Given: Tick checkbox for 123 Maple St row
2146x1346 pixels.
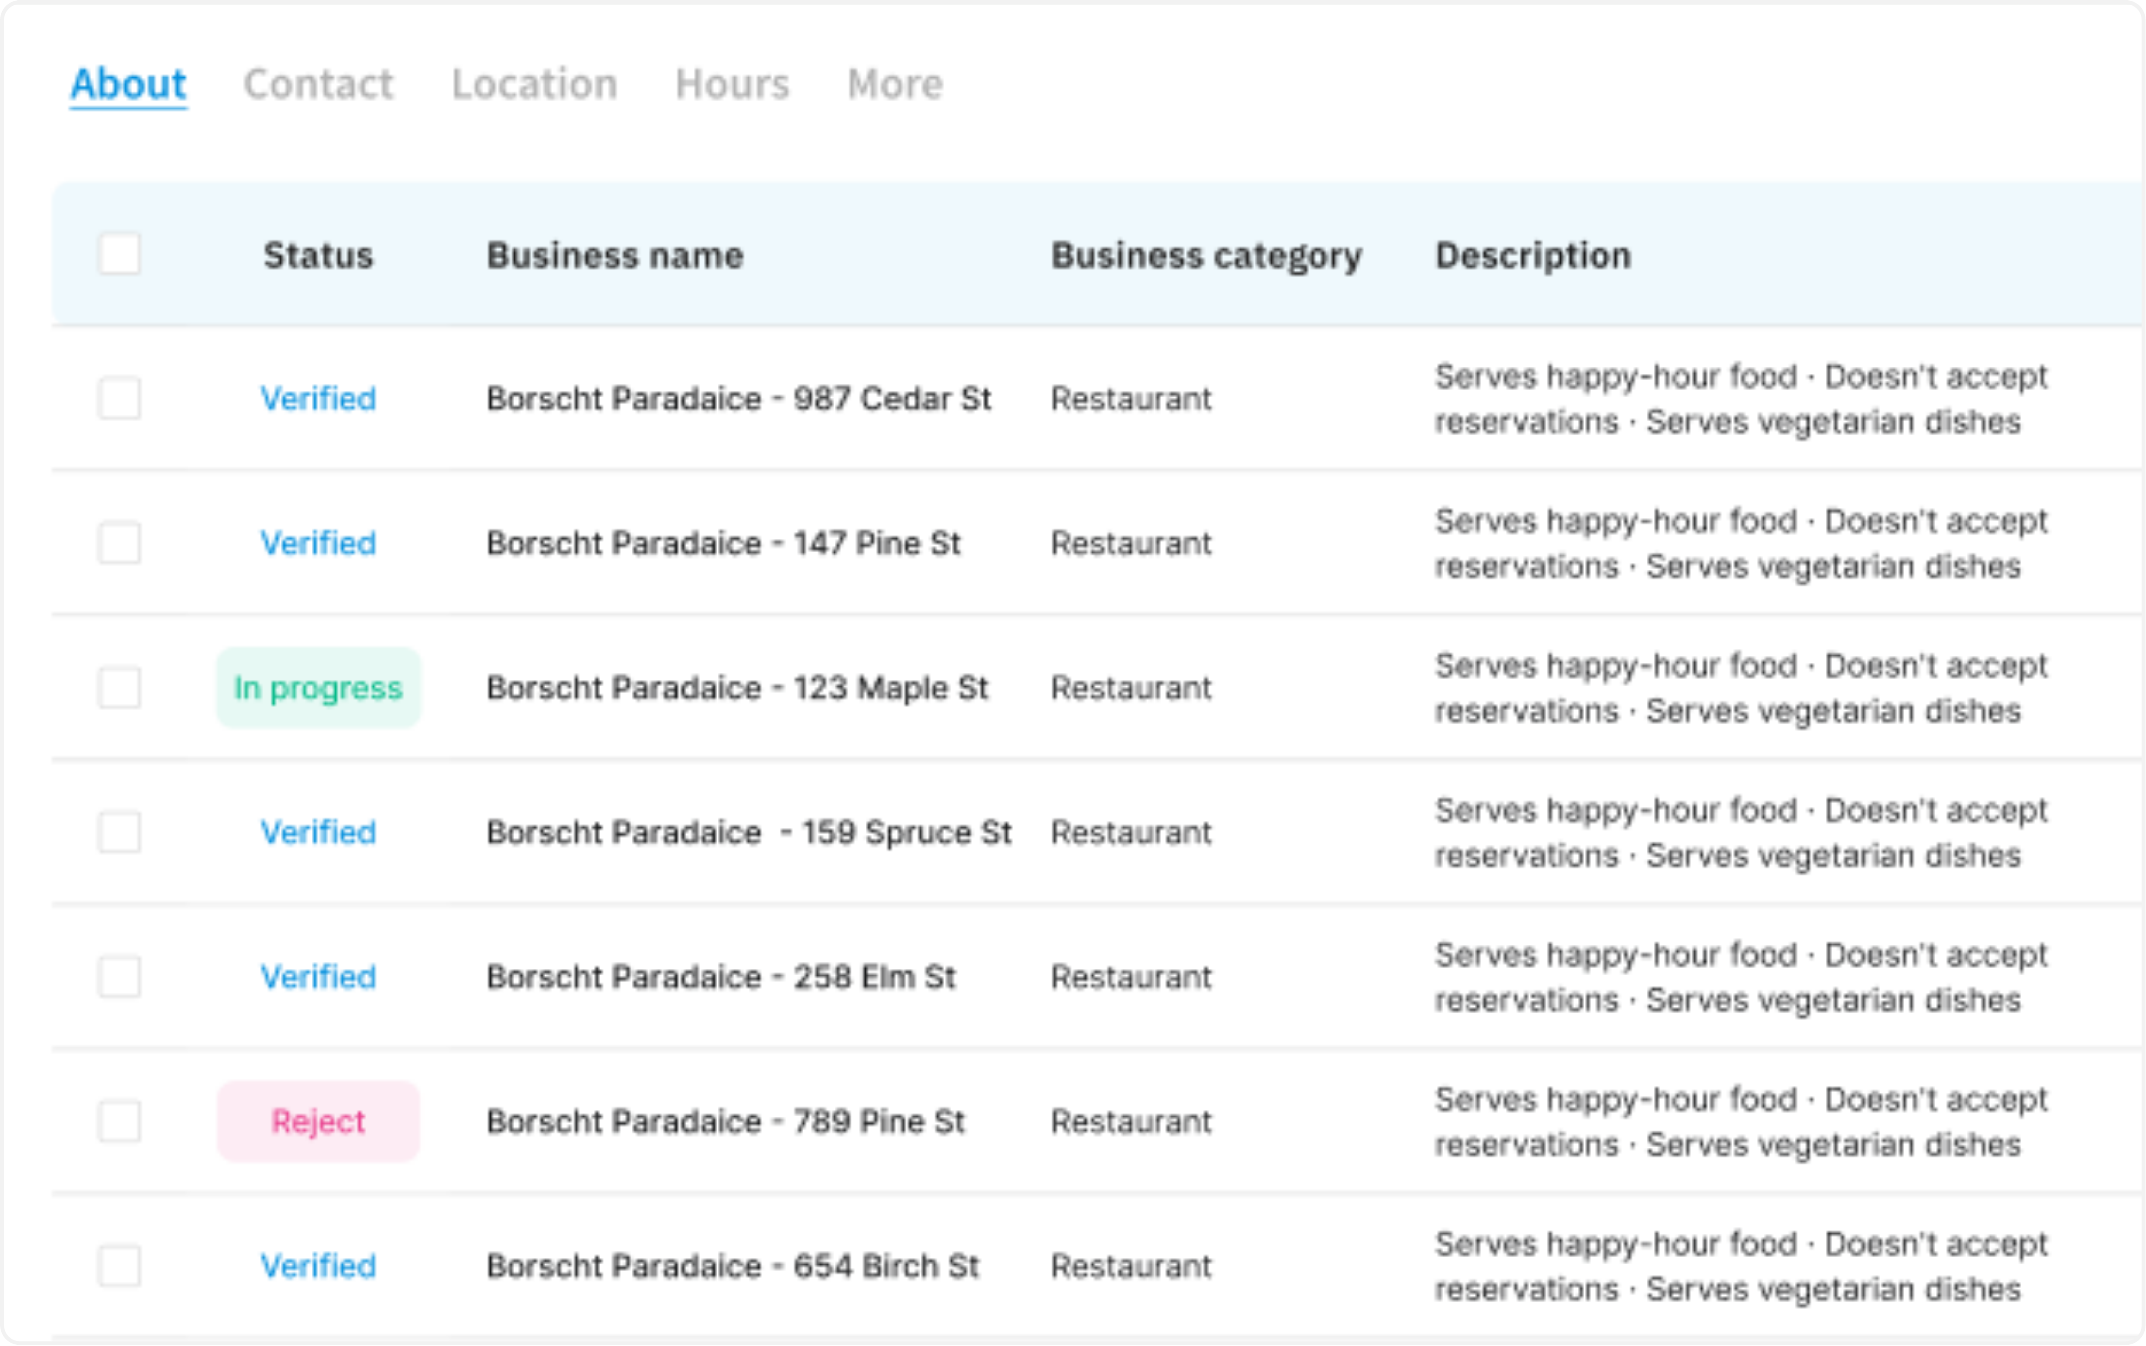Looking at the screenshot, I should 119,688.
